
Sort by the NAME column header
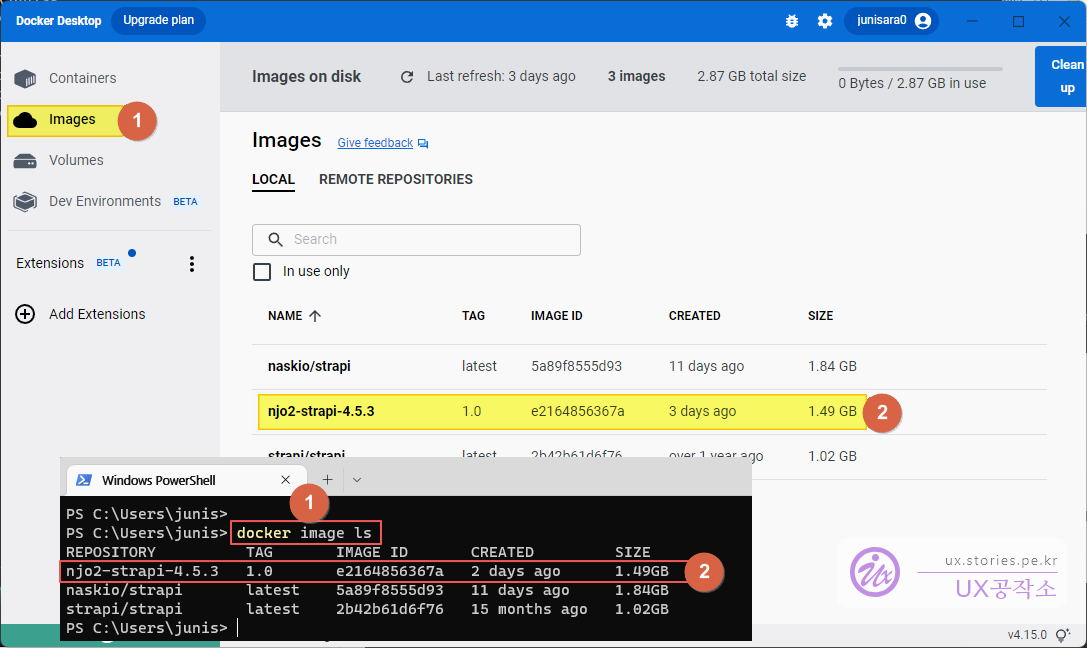(285, 316)
